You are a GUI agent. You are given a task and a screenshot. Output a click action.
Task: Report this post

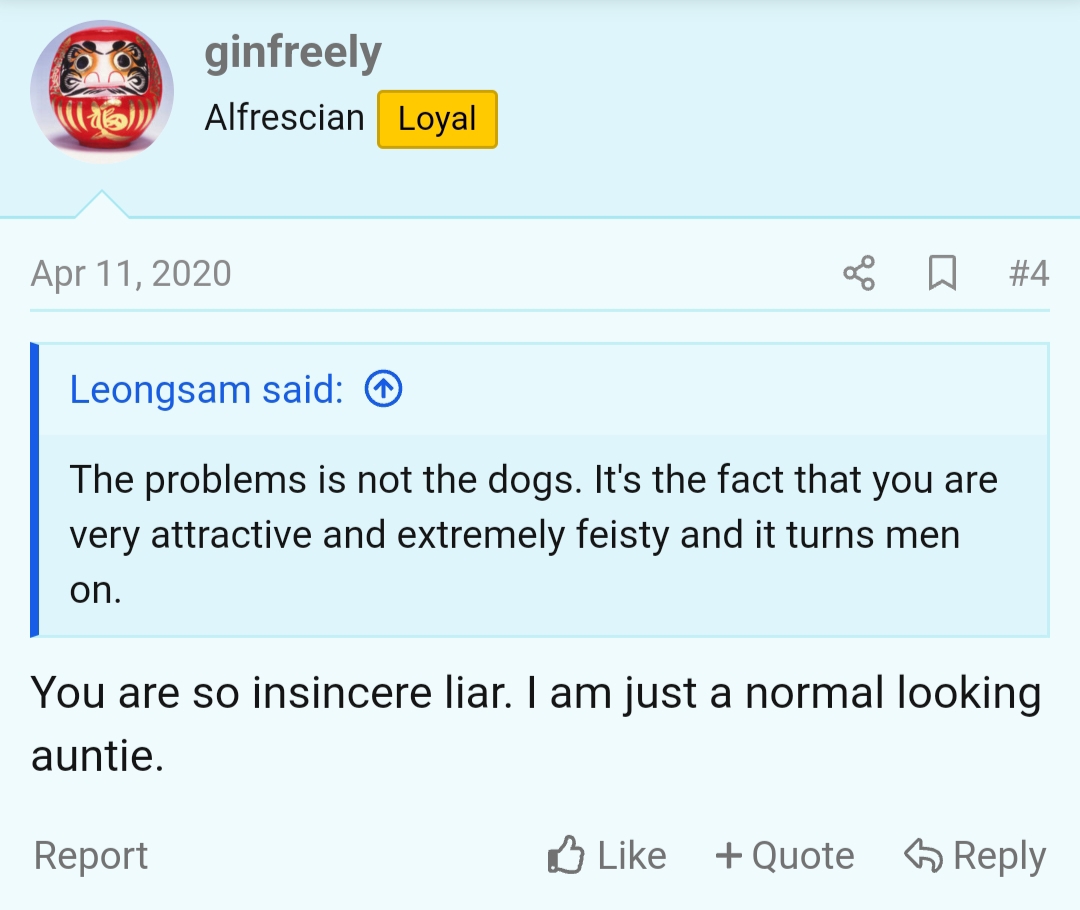[91, 856]
